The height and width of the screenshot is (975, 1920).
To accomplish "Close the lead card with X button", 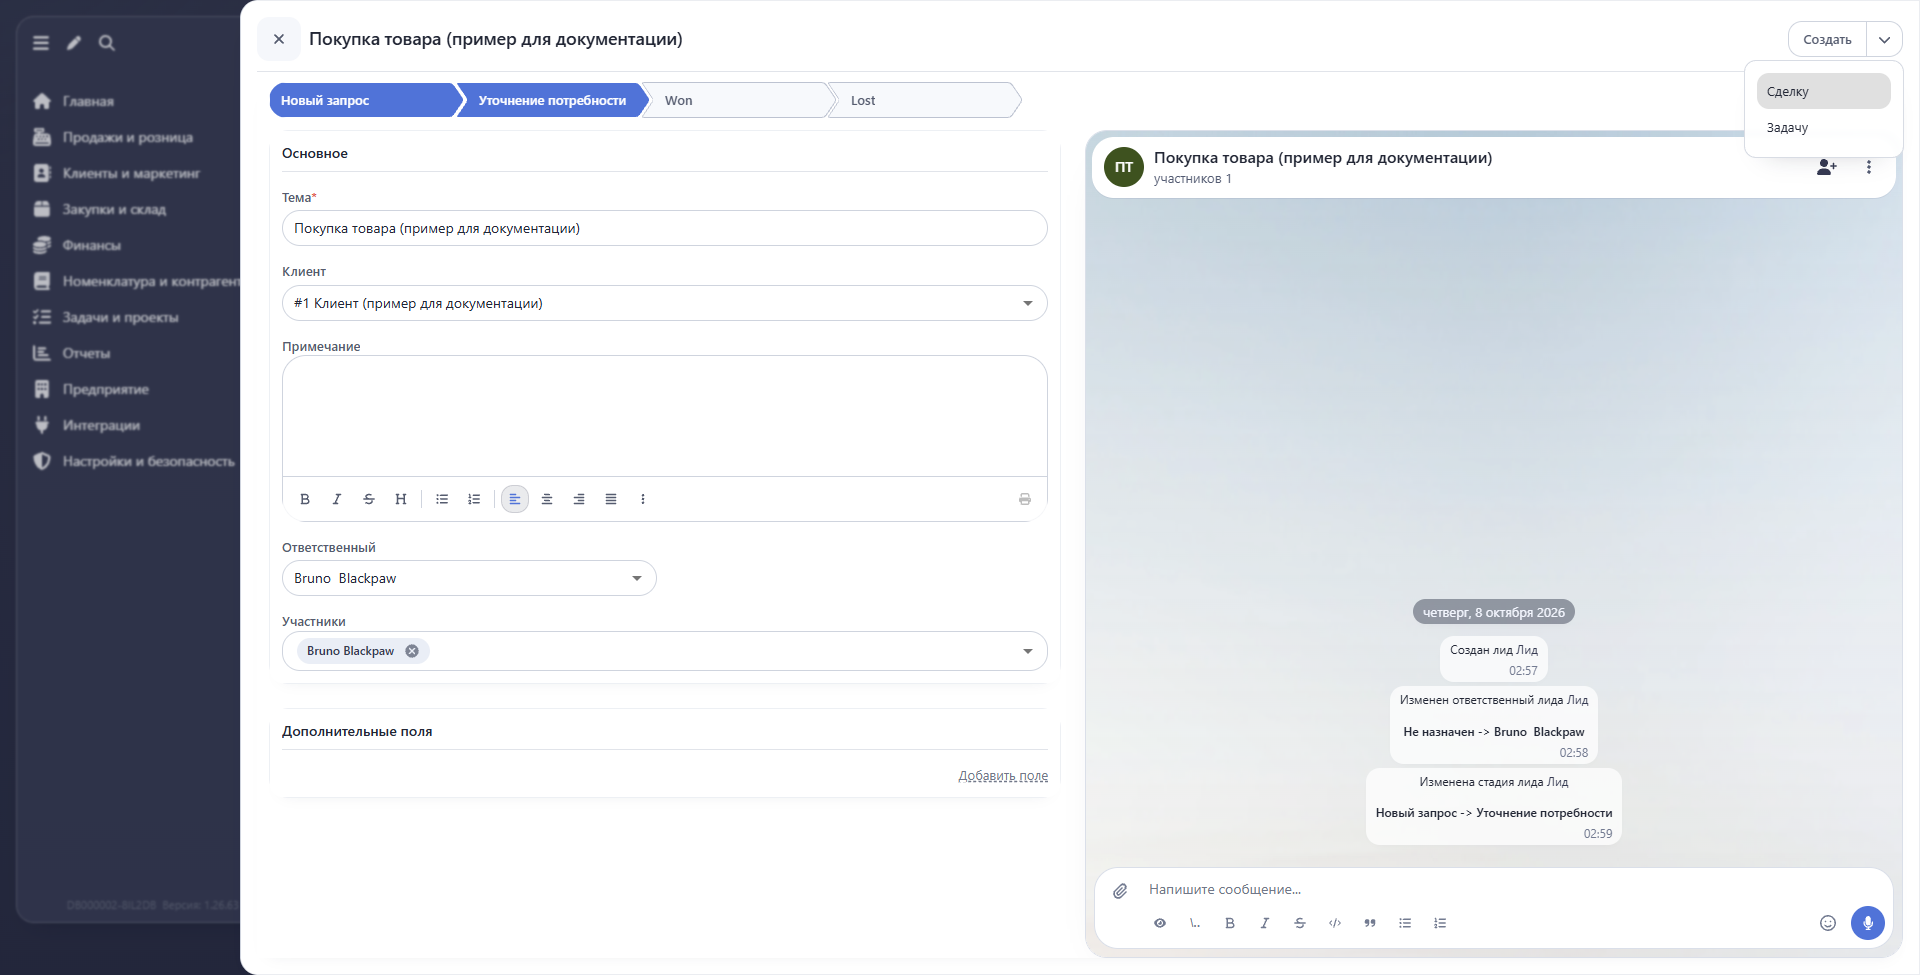I will tap(279, 39).
